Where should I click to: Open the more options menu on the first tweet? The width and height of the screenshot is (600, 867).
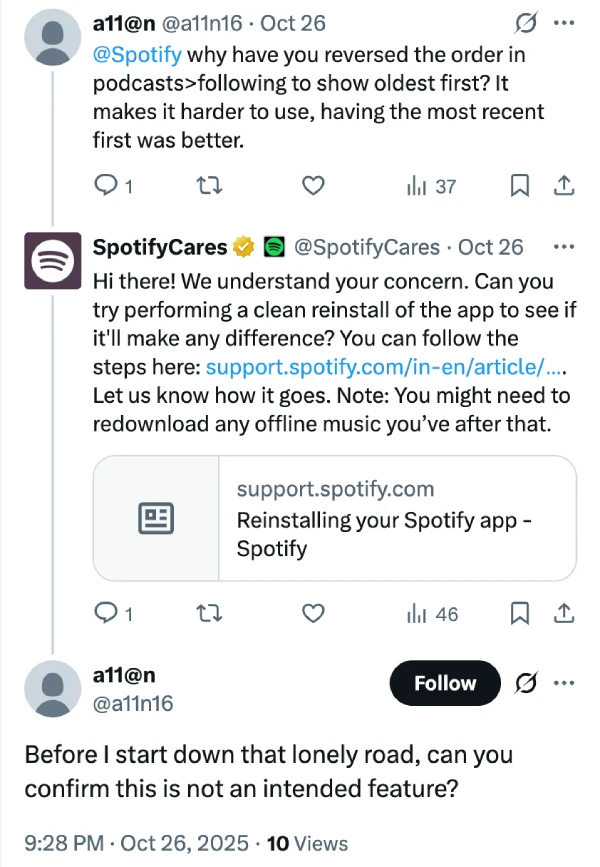(564, 22)
